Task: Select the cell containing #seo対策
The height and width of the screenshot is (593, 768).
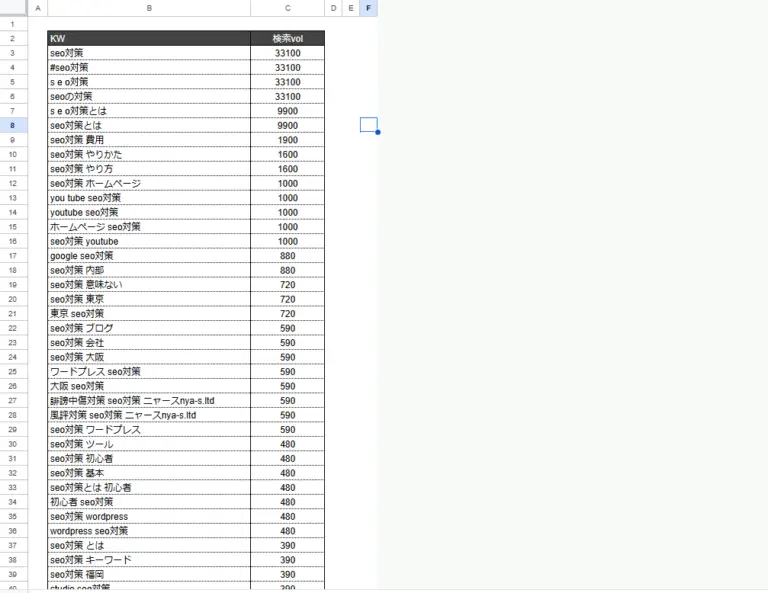Action: click(149, 67)
